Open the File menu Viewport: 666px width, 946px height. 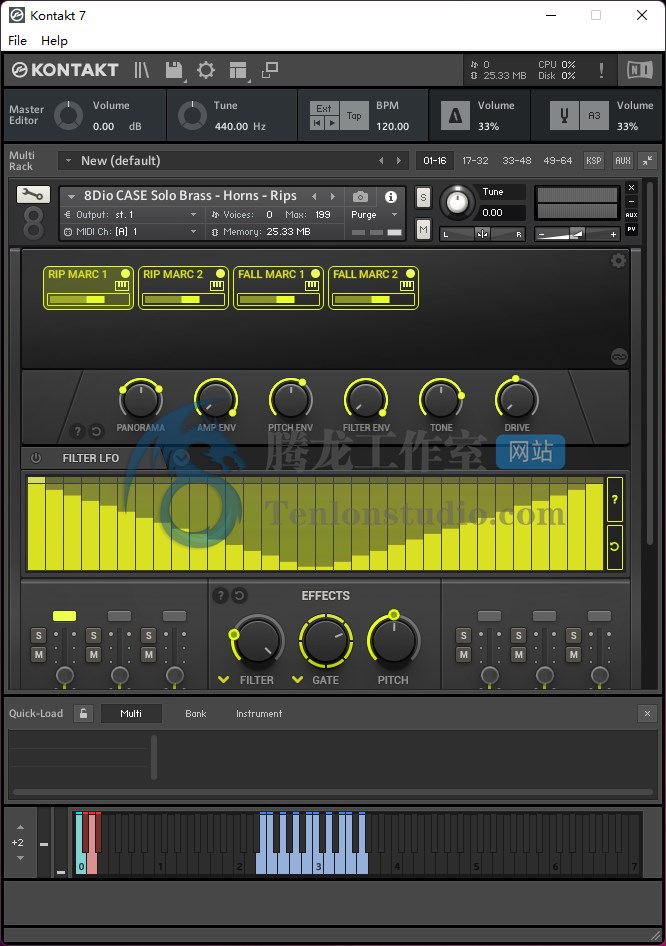(x=17, y=40)
